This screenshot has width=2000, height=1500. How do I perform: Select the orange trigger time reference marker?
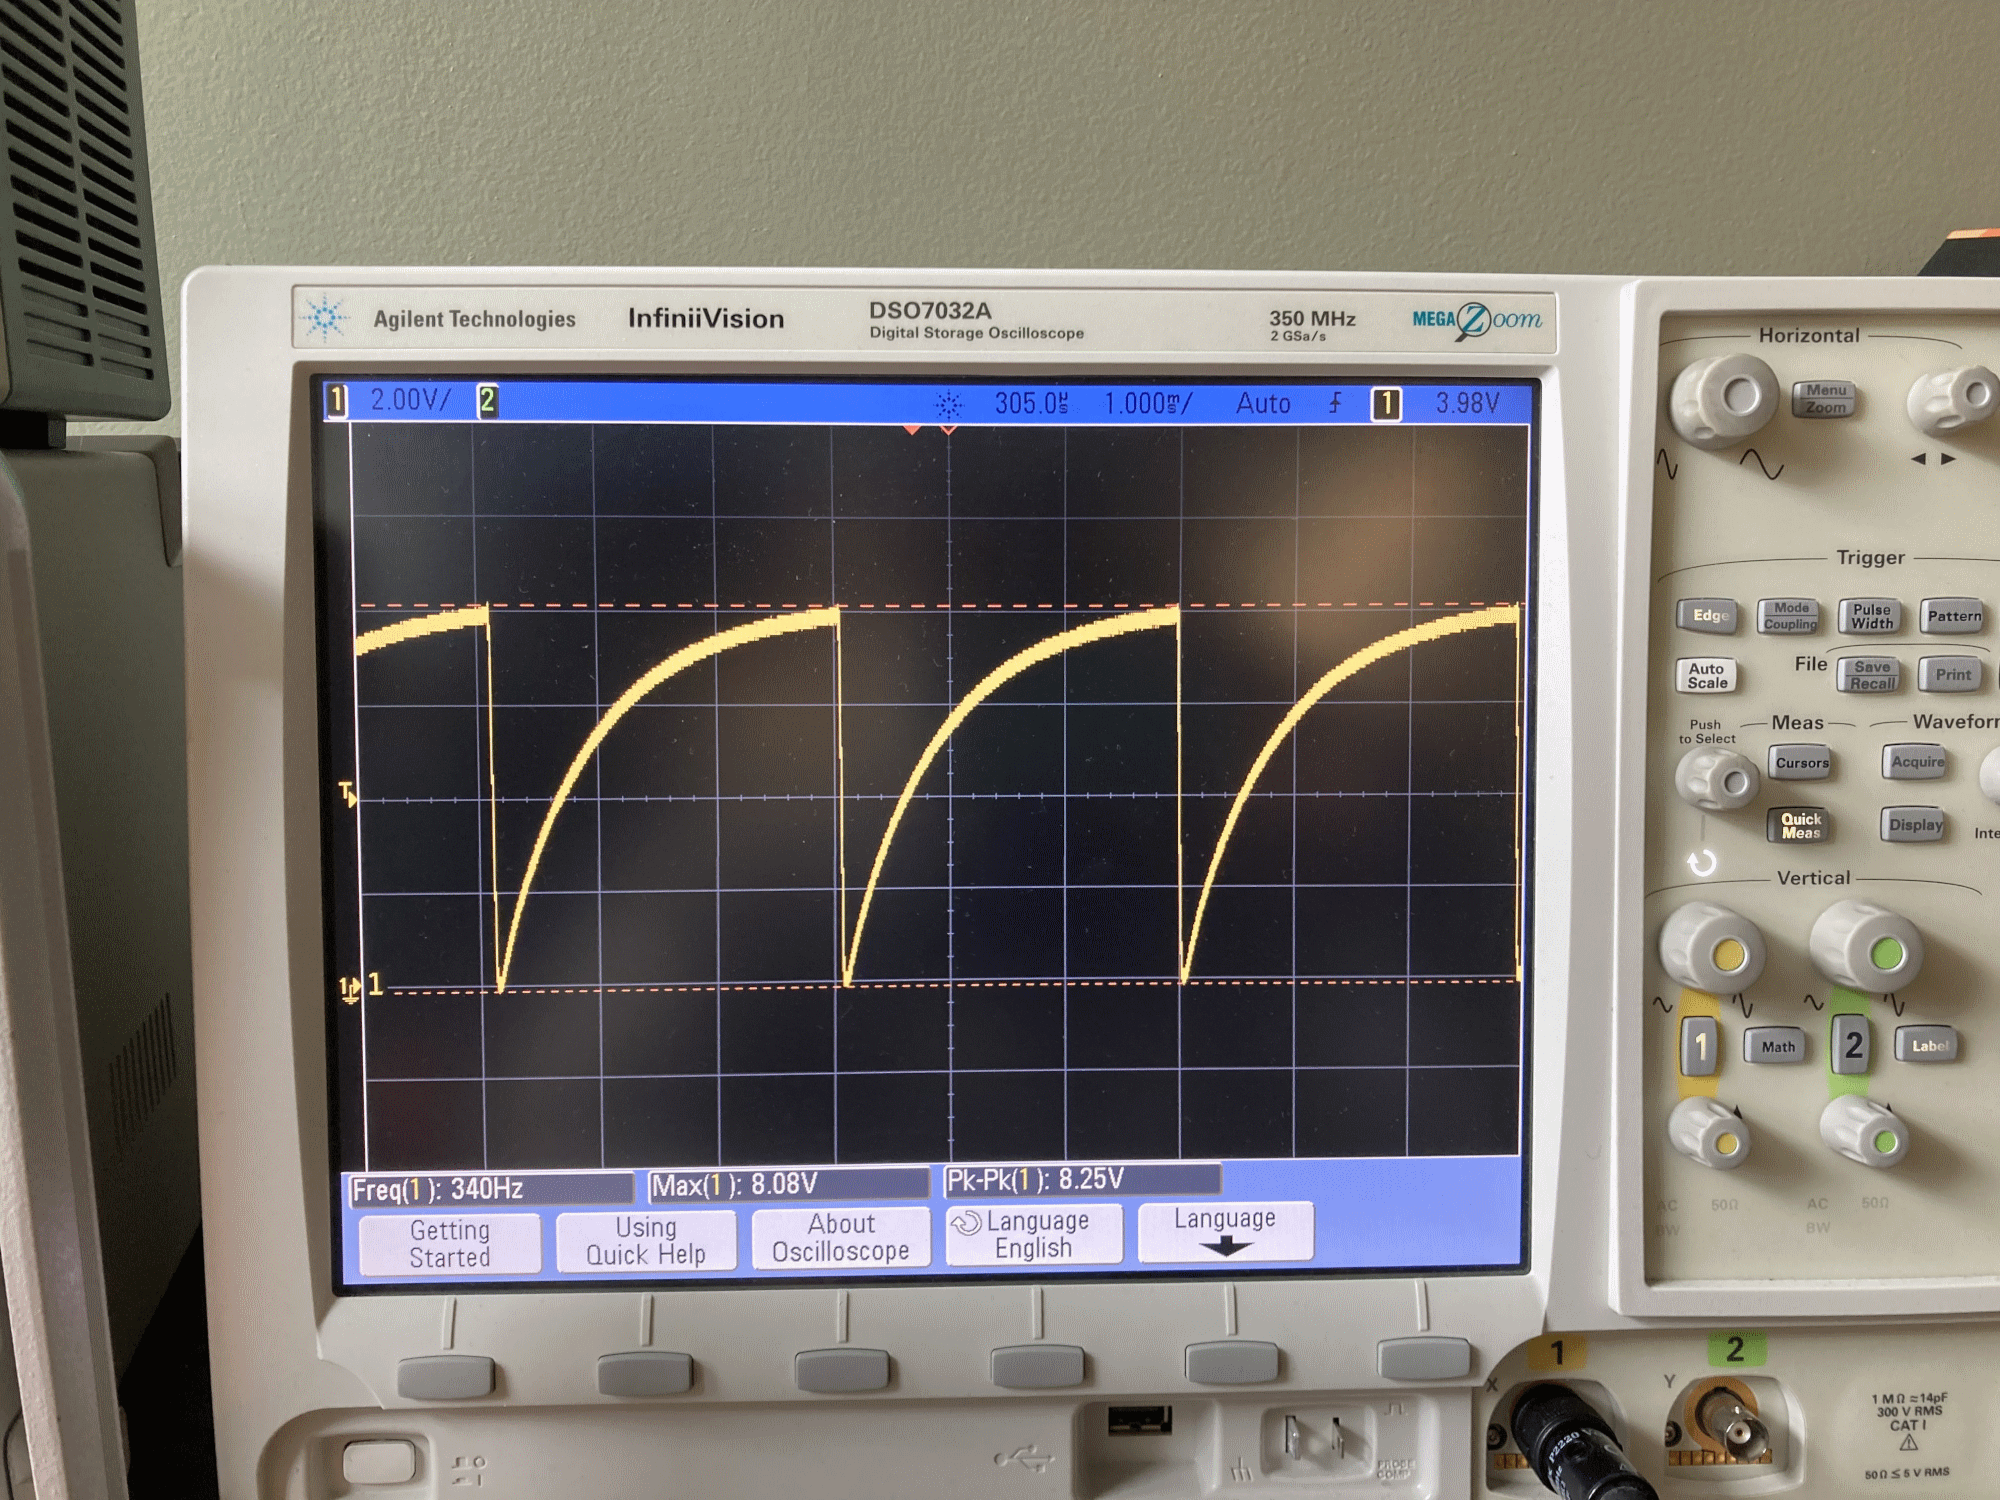[x=911, y=430]
